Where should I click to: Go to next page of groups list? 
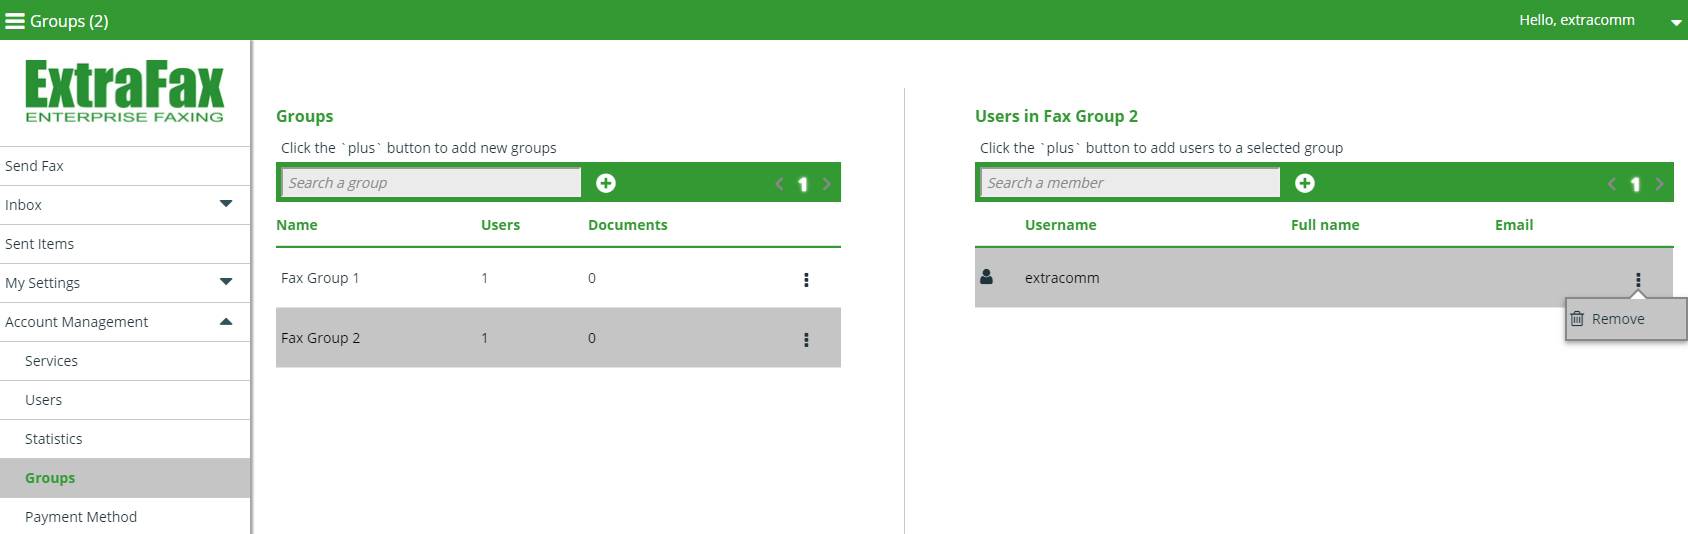(x=827, y=184)
